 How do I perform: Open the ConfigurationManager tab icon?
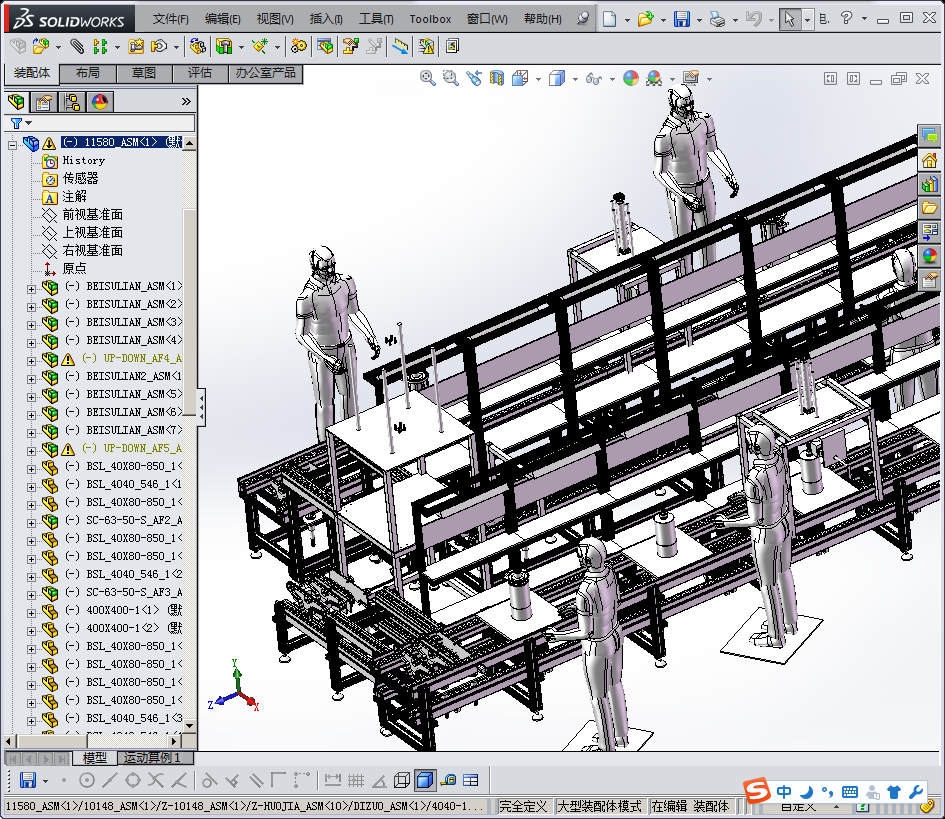click(72, 101)
